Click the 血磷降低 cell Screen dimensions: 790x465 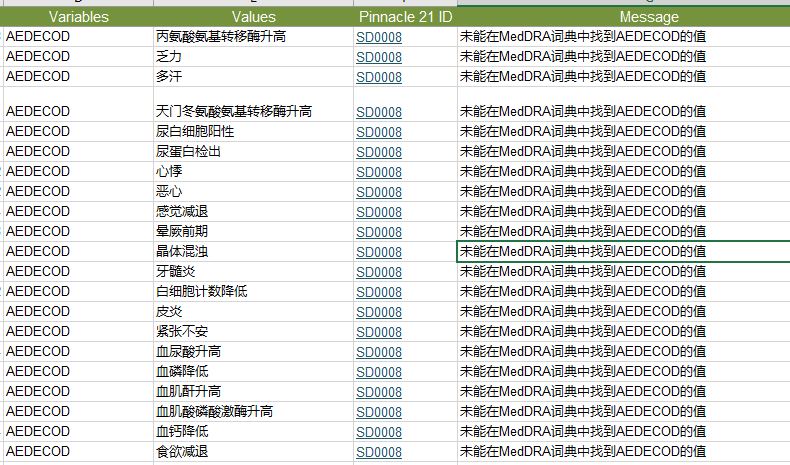253,371
